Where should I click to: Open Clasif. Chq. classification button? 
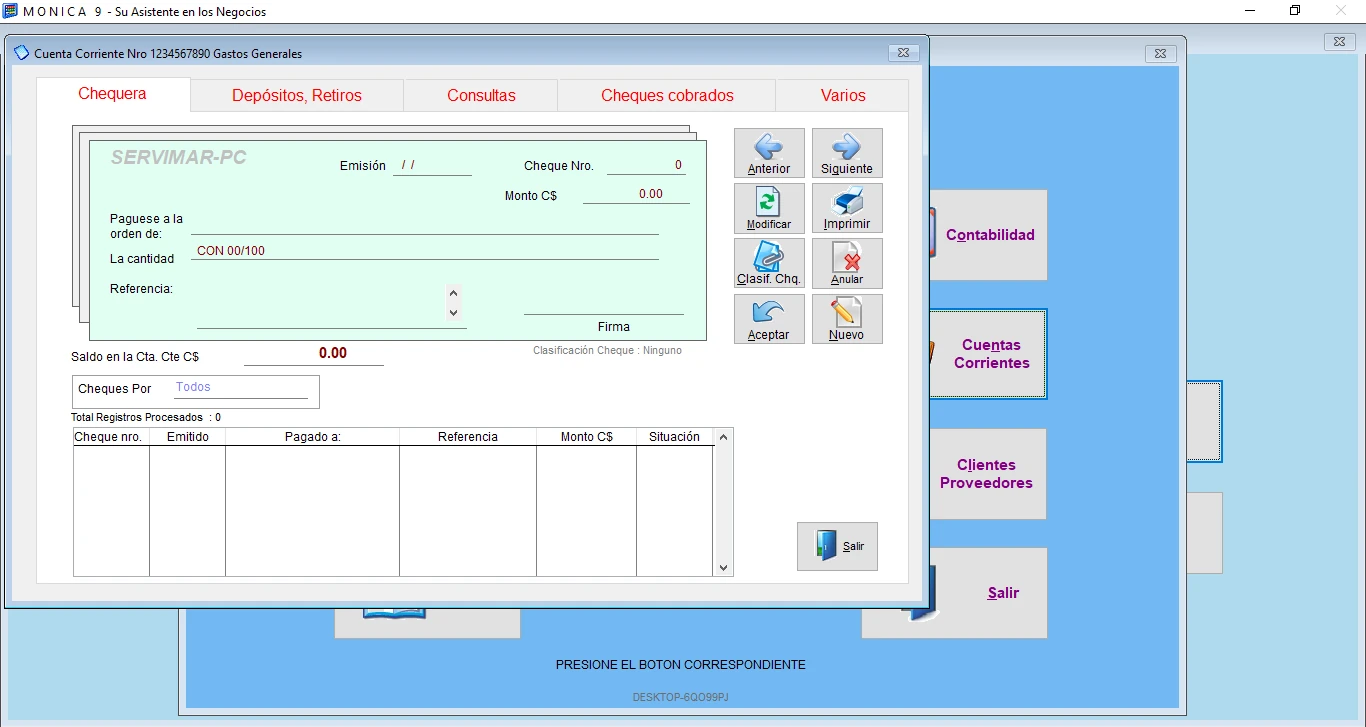click(768, 263)
